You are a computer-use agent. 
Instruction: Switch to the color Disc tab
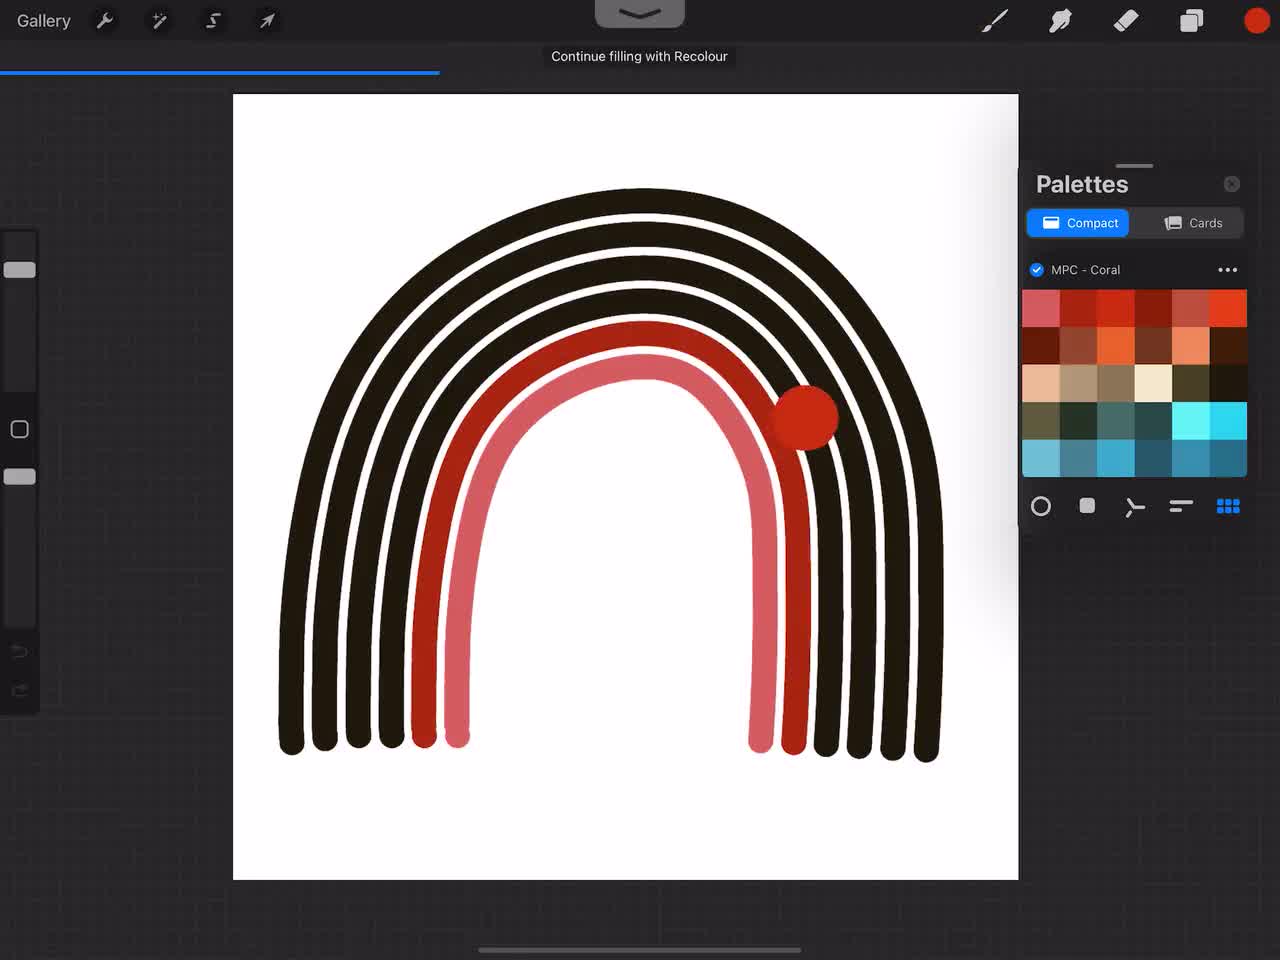pos(1041,507)
